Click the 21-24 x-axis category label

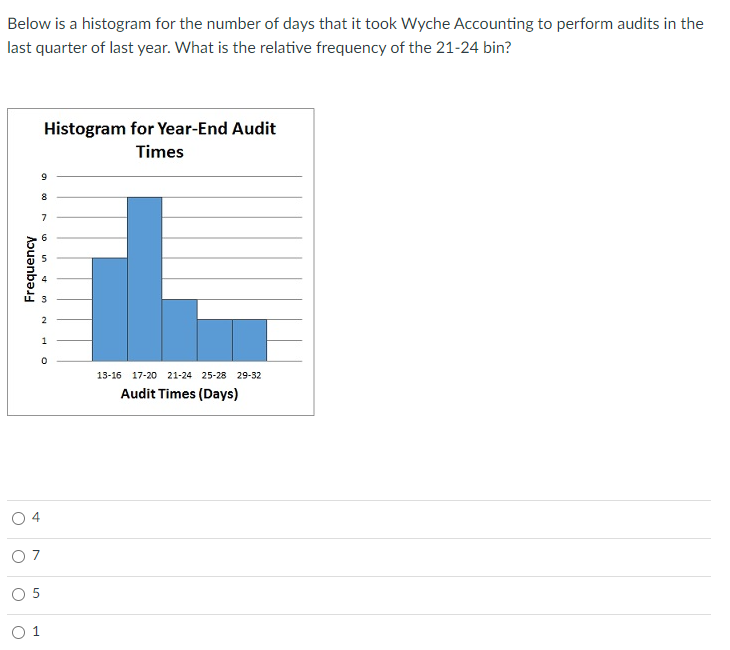pos(179,375)
